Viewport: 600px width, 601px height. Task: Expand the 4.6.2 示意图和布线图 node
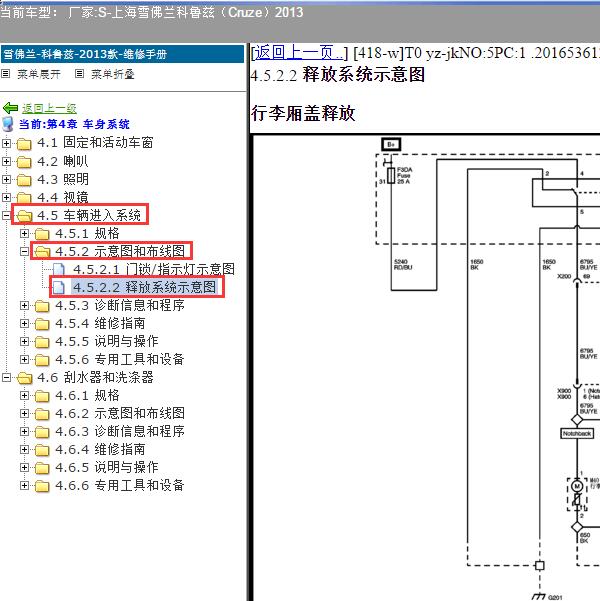point(24,414)
